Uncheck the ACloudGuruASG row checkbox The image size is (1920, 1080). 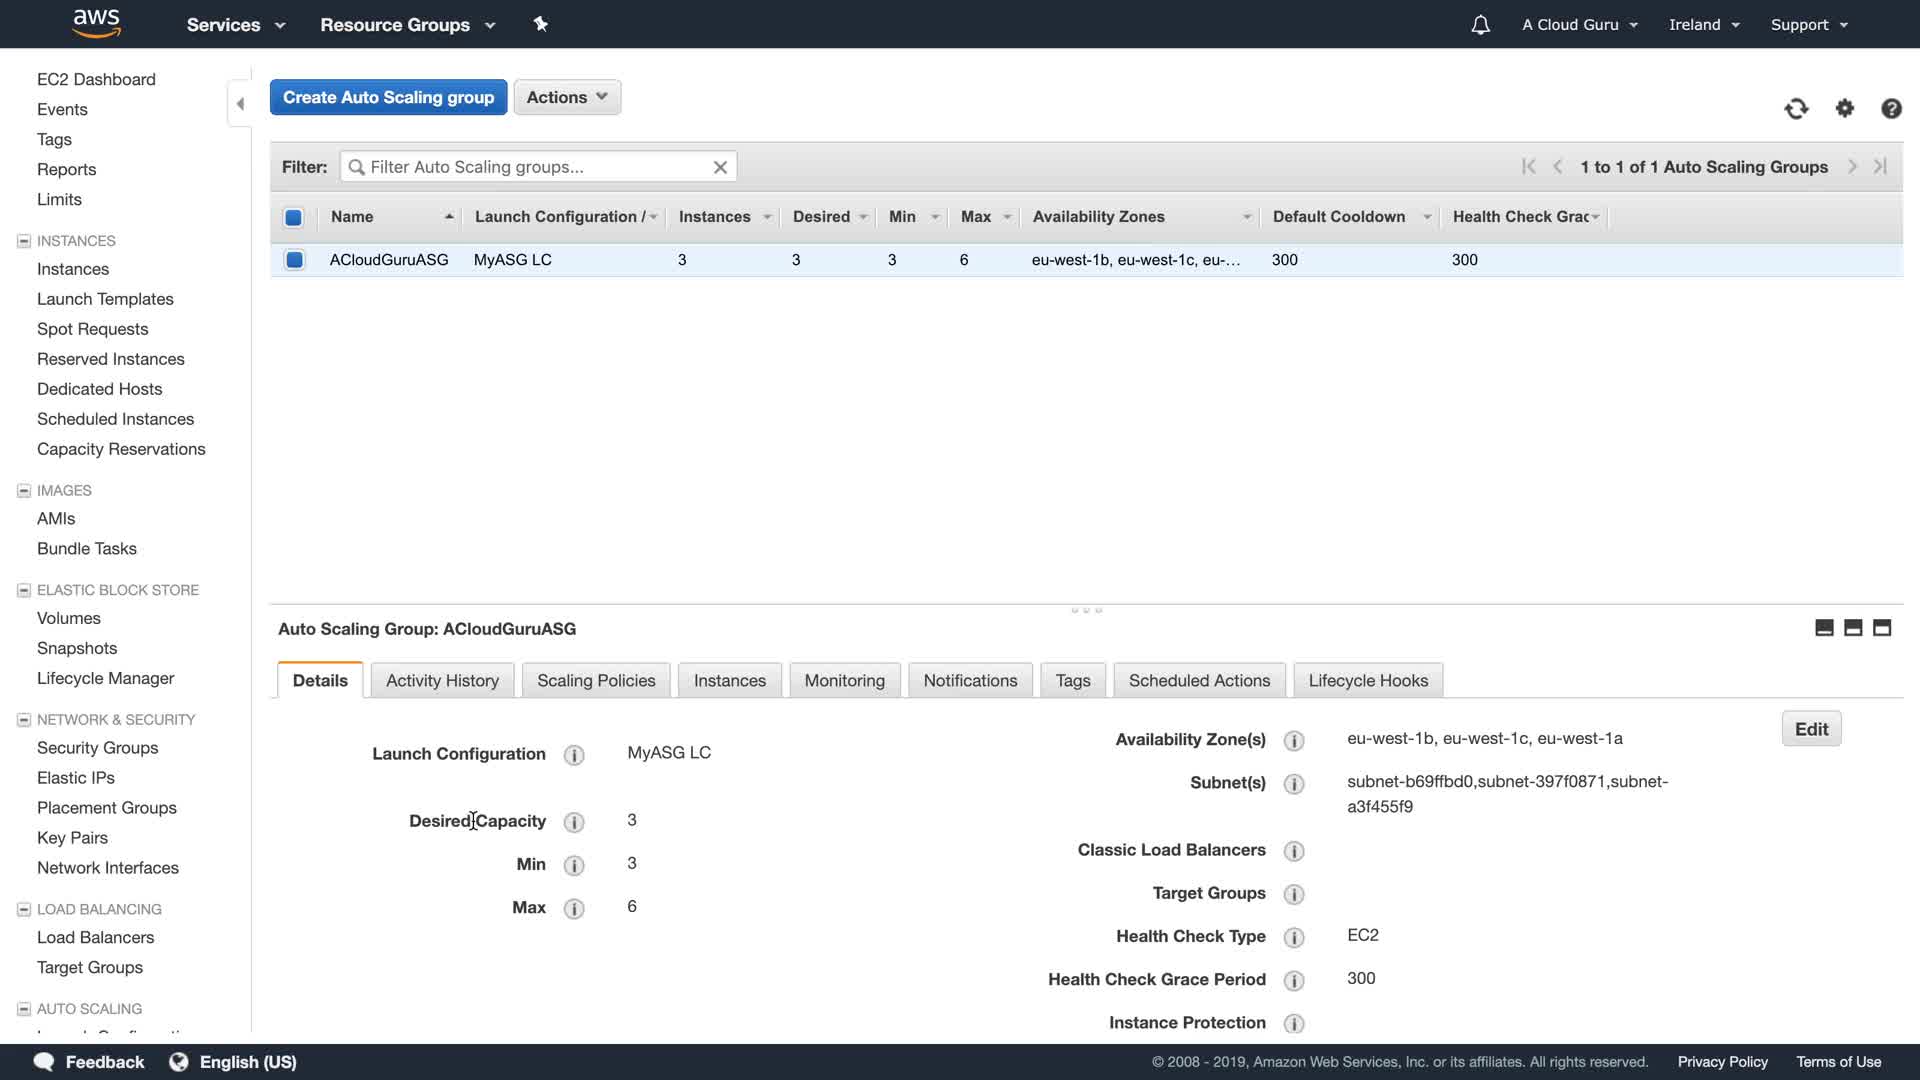tap(294, 260)
